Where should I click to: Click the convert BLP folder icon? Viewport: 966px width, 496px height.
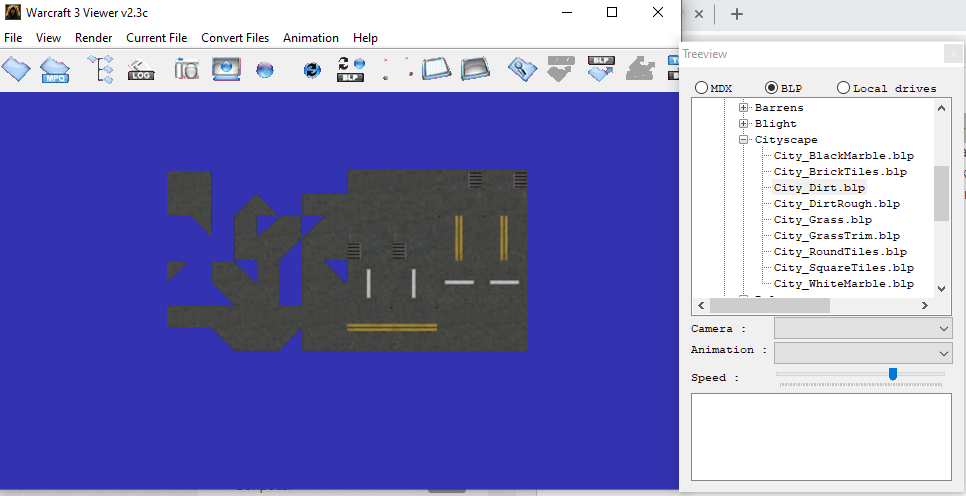(x=601, y=68)
